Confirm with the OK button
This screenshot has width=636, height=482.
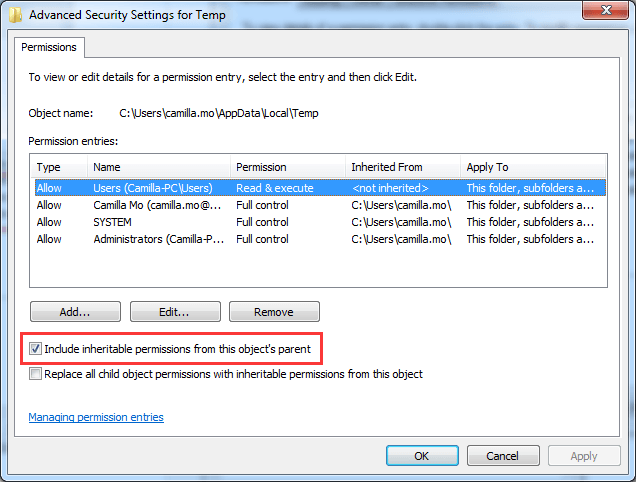(422, 456)
